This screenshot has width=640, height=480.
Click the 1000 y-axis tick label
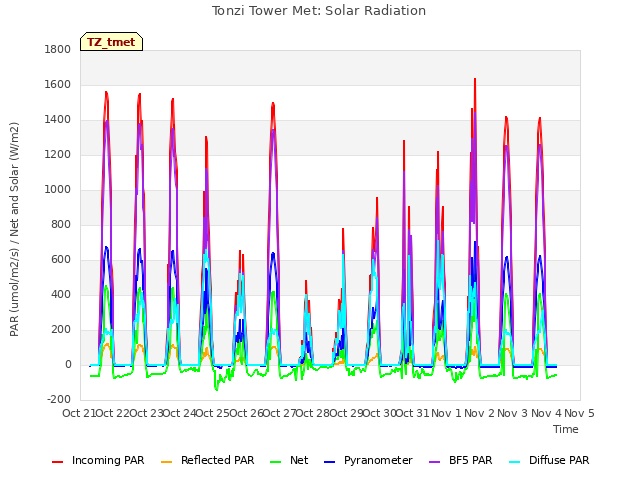pyautogui.click(x=58, y=189)
